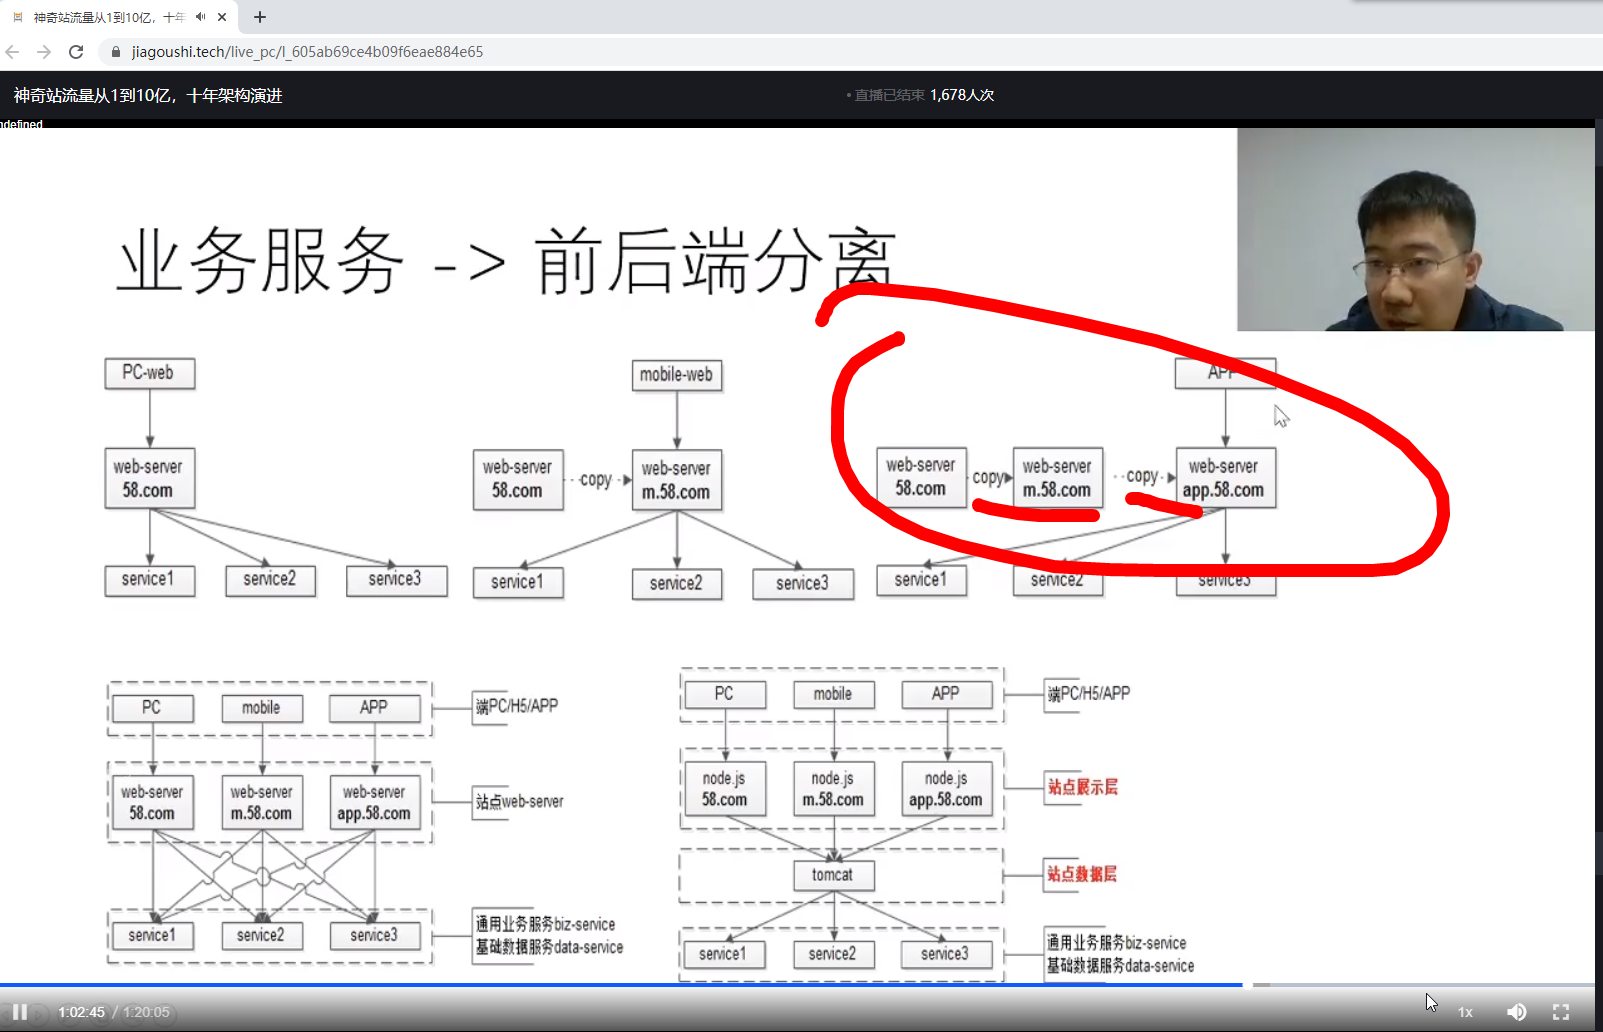Navigate back in the browser

(12, 51)
